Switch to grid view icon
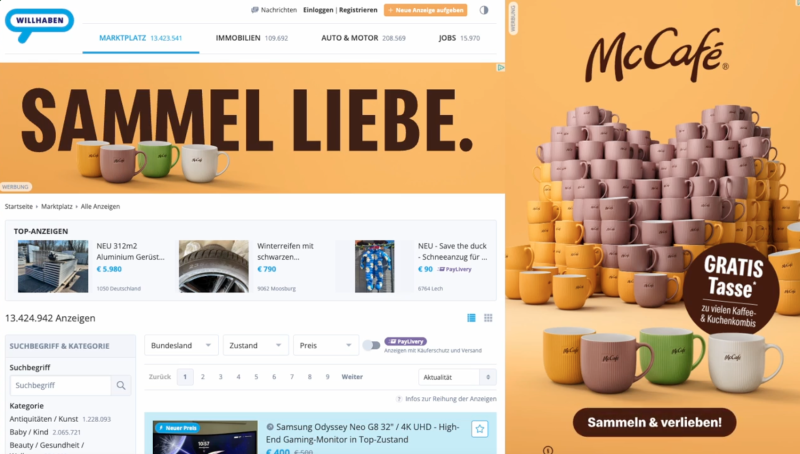Image resolution: width=800 pixels, height=454 pixels. (488, 318)
